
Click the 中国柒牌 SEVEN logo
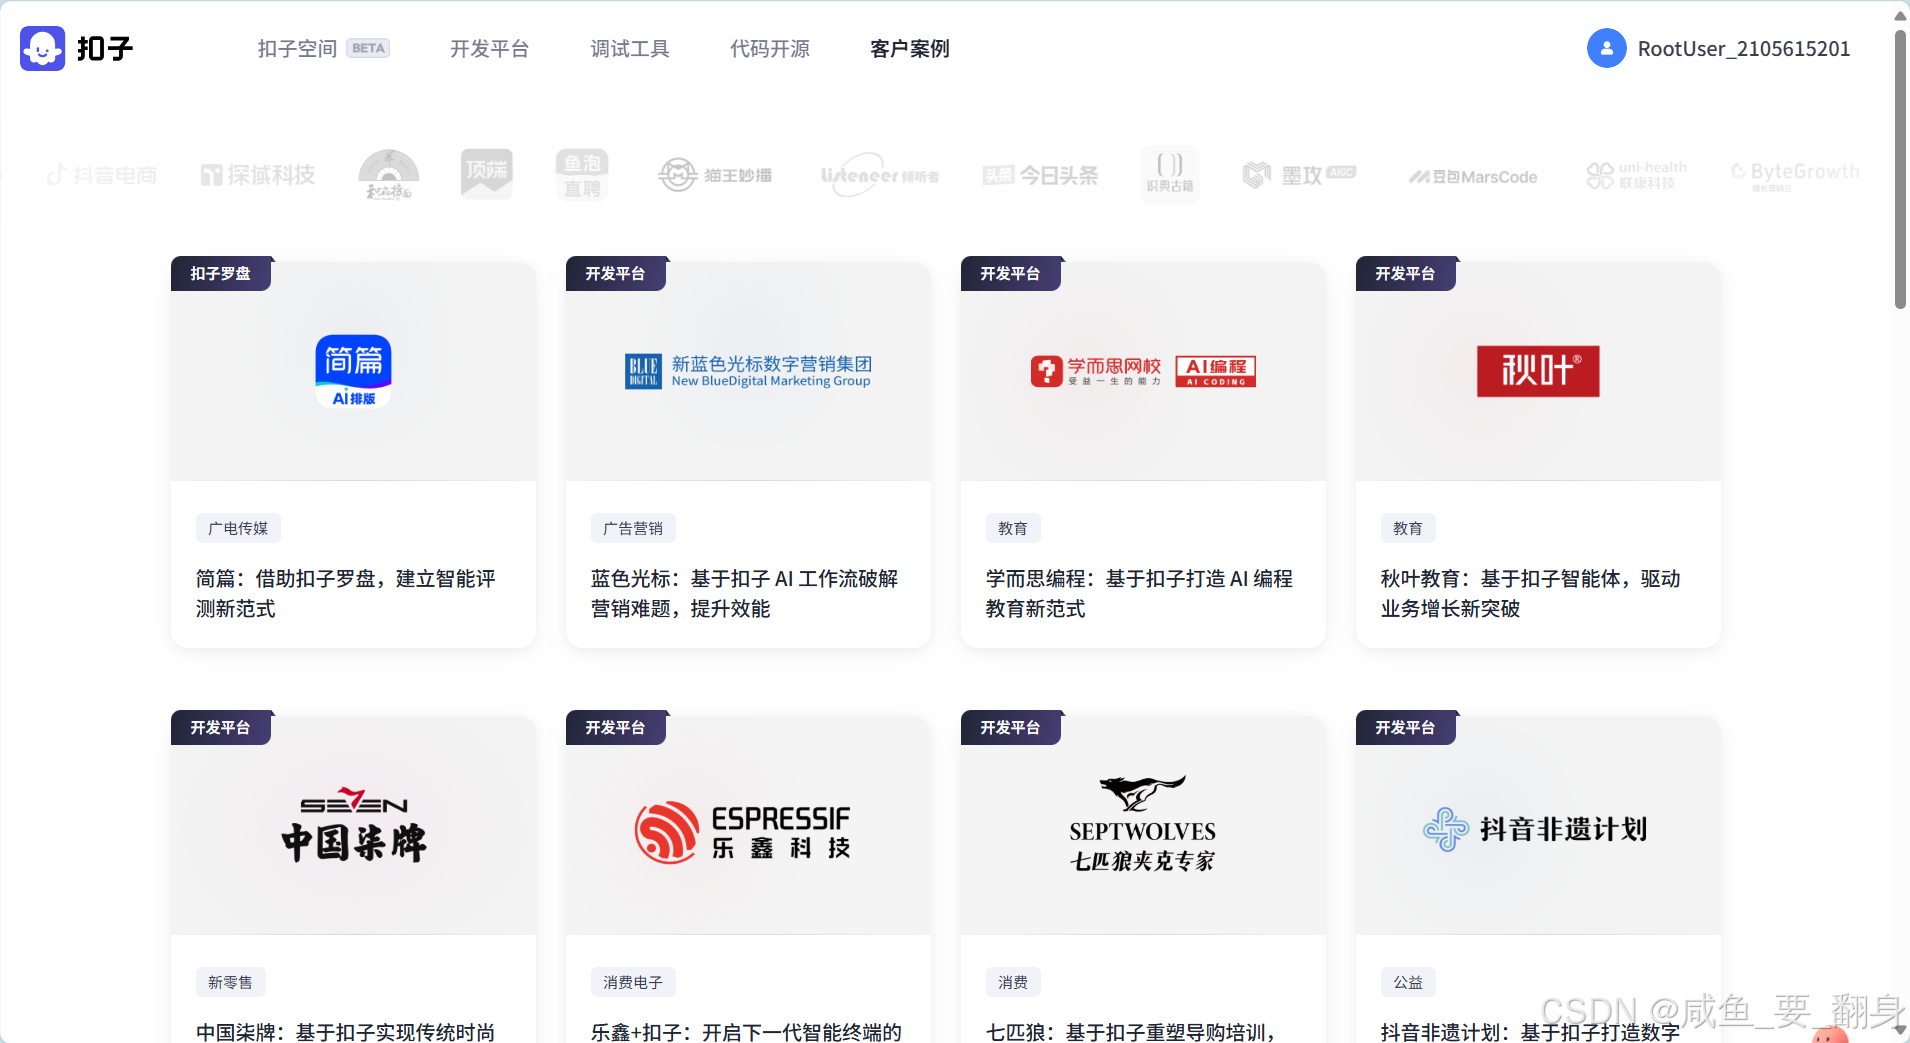pos(353,825)
